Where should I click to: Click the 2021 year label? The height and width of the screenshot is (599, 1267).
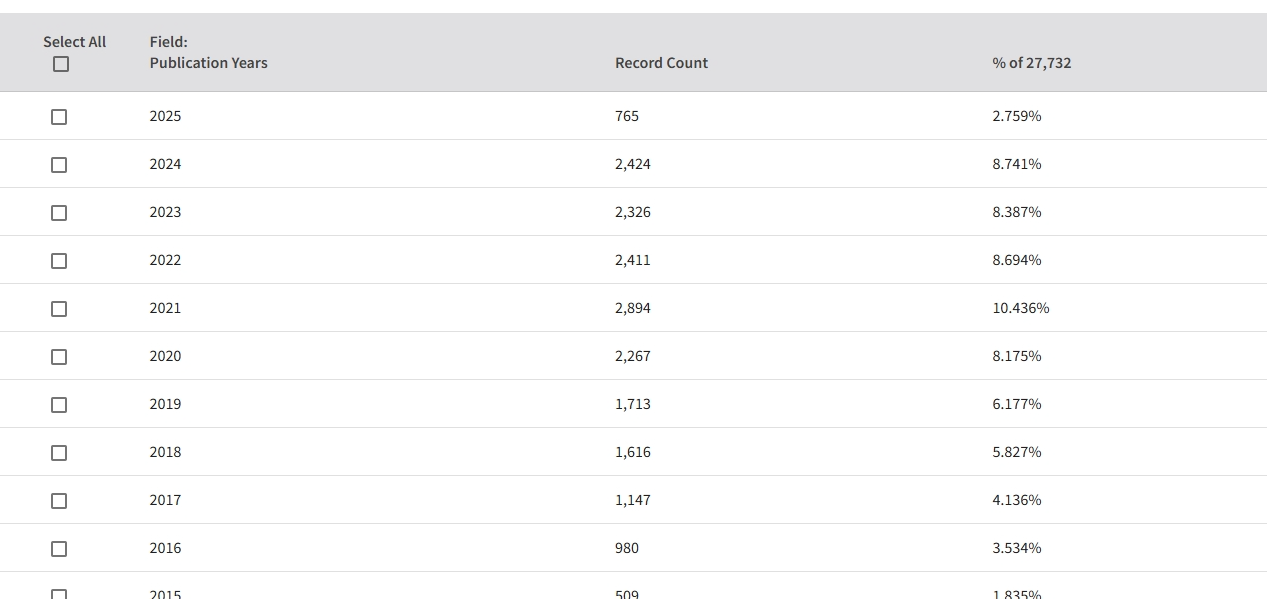pyautogui.click(x=165, y=308)
